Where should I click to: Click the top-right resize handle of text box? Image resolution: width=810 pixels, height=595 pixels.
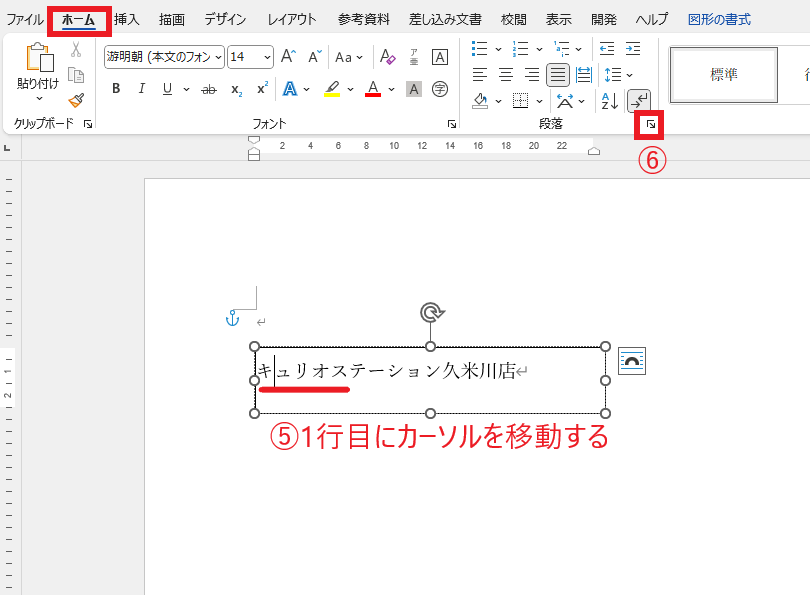[605, 347]
